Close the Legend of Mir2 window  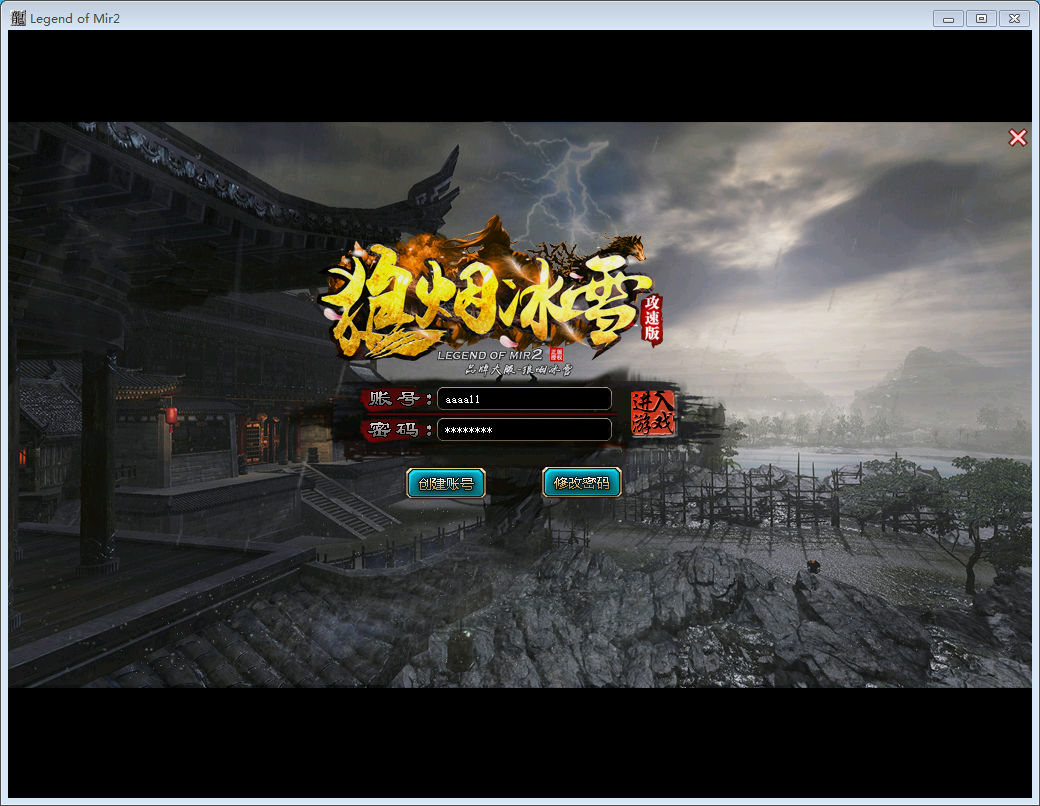[x=1014, y=19]
